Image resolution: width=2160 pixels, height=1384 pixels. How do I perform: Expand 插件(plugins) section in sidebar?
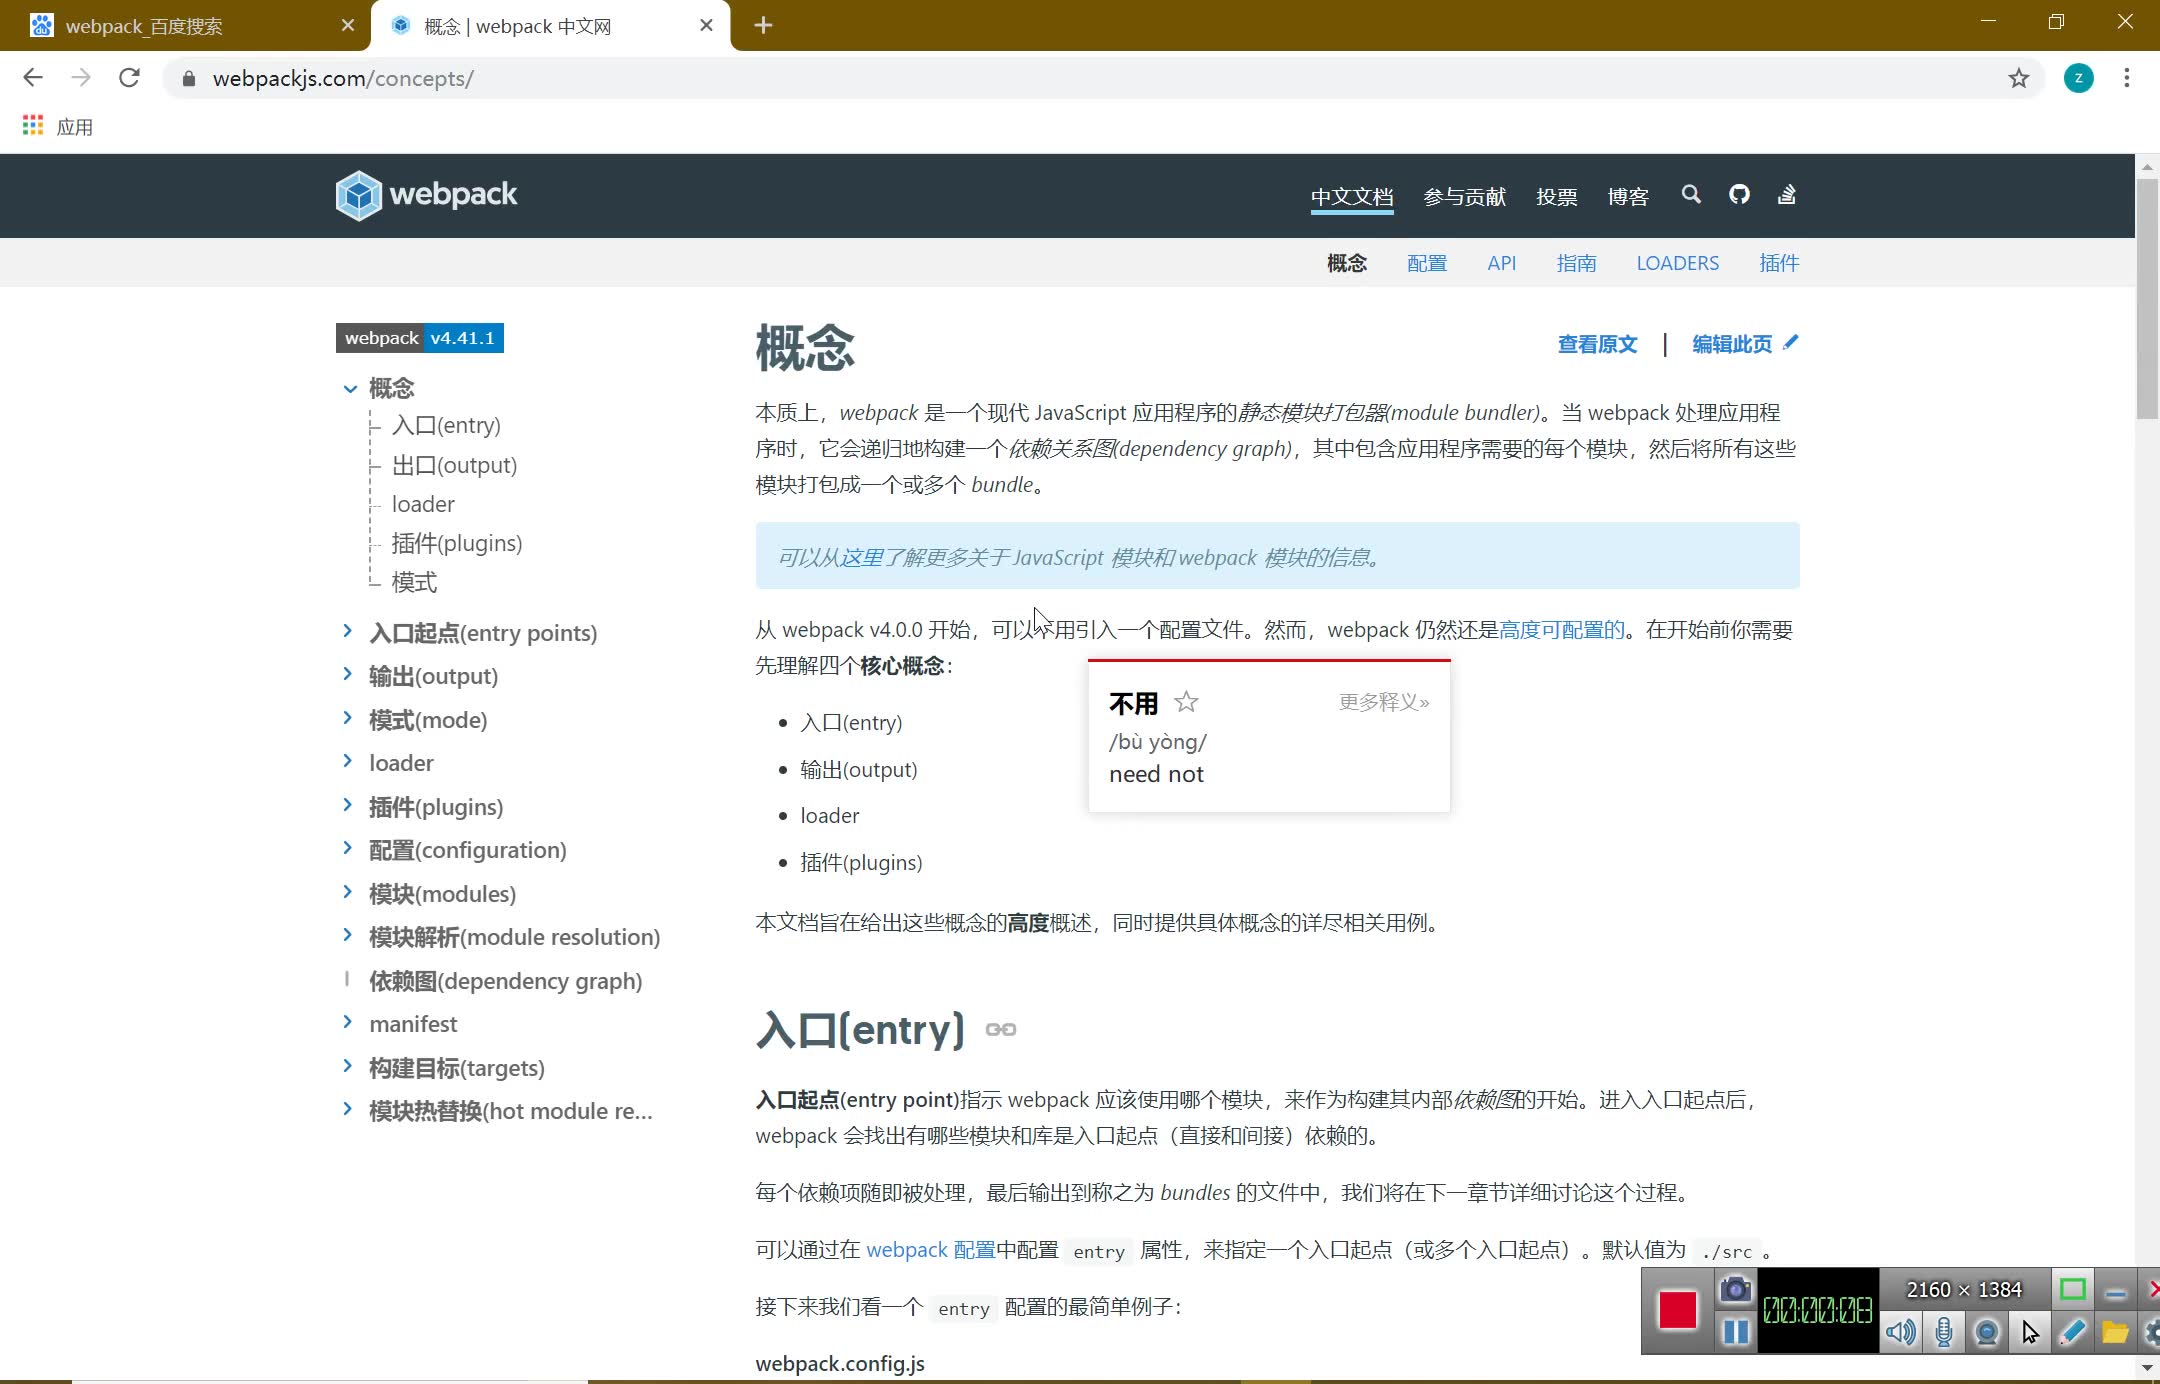click(347, 804)
